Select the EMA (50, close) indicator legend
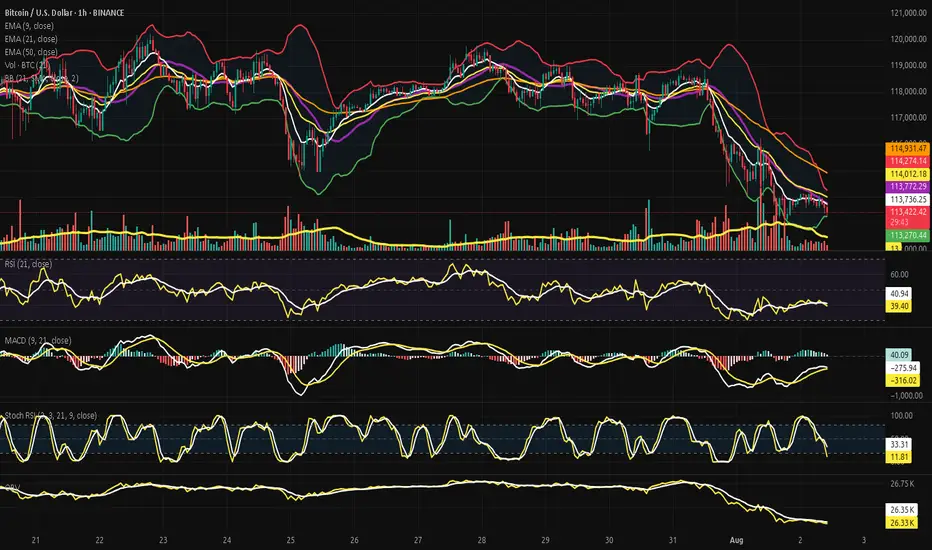The image size is (932, 550). (x=31, y=52)
